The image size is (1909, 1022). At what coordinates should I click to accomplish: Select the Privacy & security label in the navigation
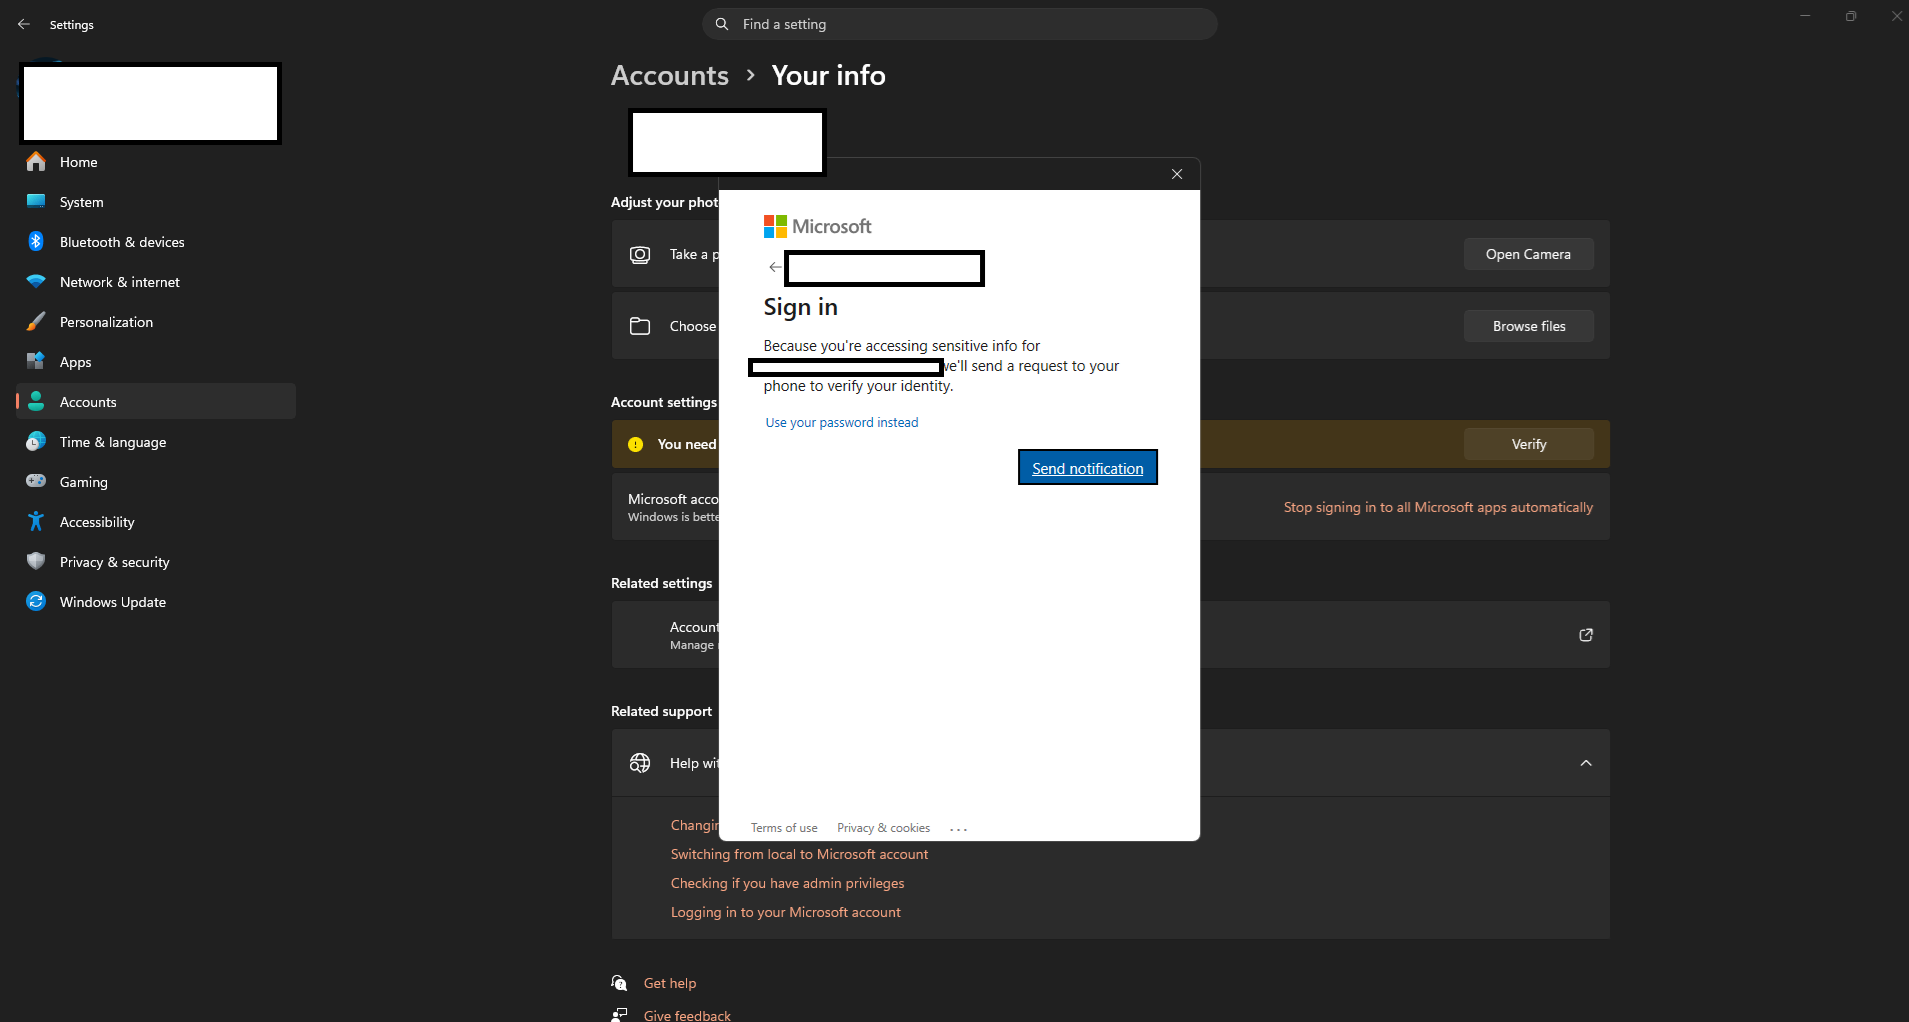115,562
